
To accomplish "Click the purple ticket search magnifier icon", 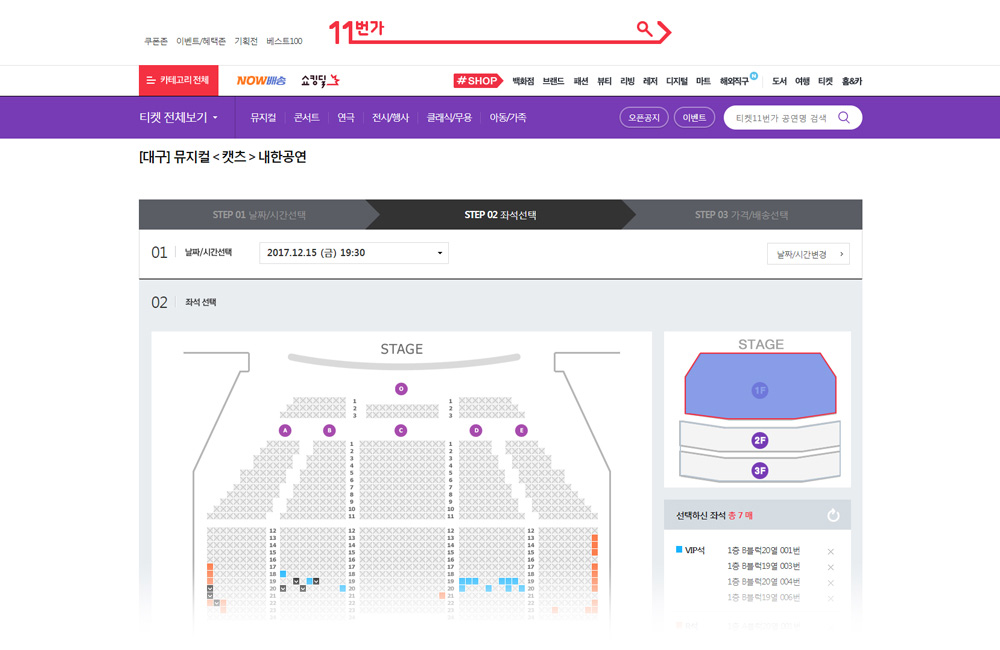I will [x=844, y=117].
